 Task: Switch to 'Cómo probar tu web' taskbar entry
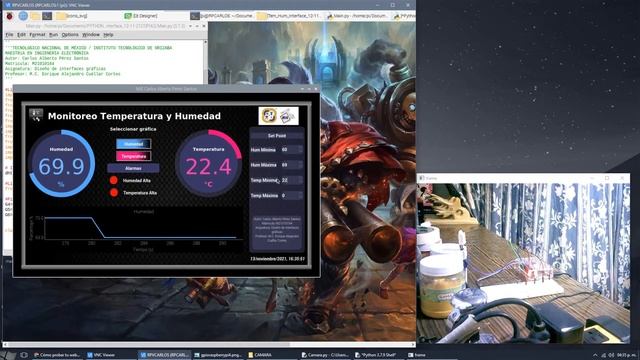pos(57,355)
